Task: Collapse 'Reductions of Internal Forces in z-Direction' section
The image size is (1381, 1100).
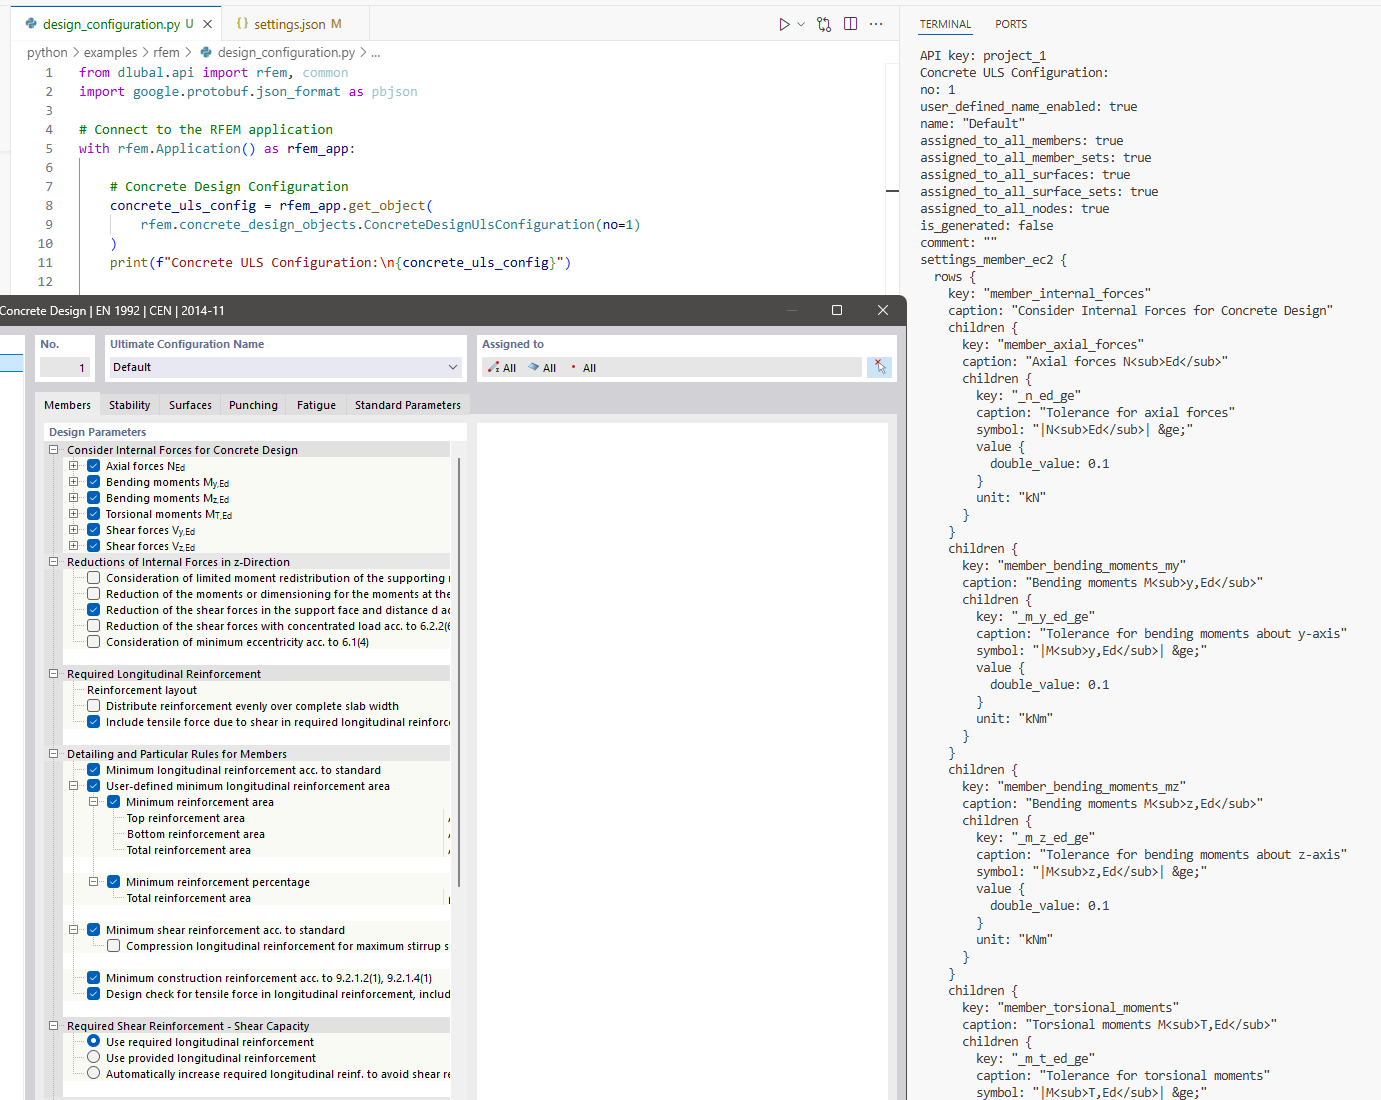Action: point(53,561)
